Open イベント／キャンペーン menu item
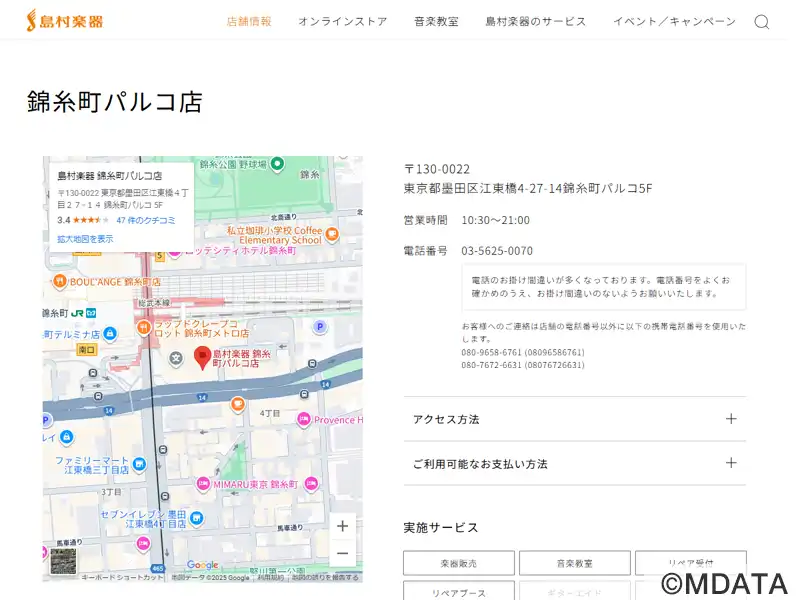This screenshot has width=800, height=600. 674,21
